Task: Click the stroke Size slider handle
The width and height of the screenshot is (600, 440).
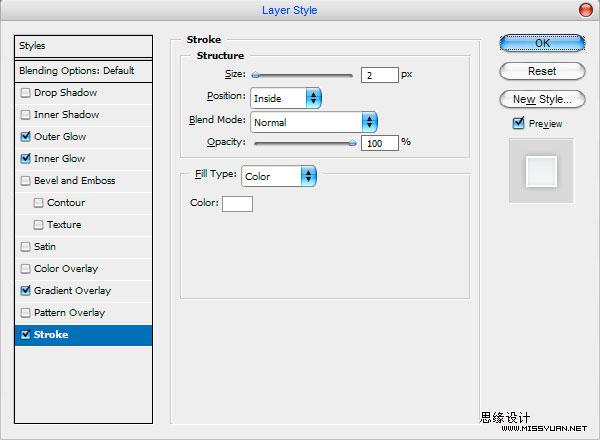Action: 256,75
